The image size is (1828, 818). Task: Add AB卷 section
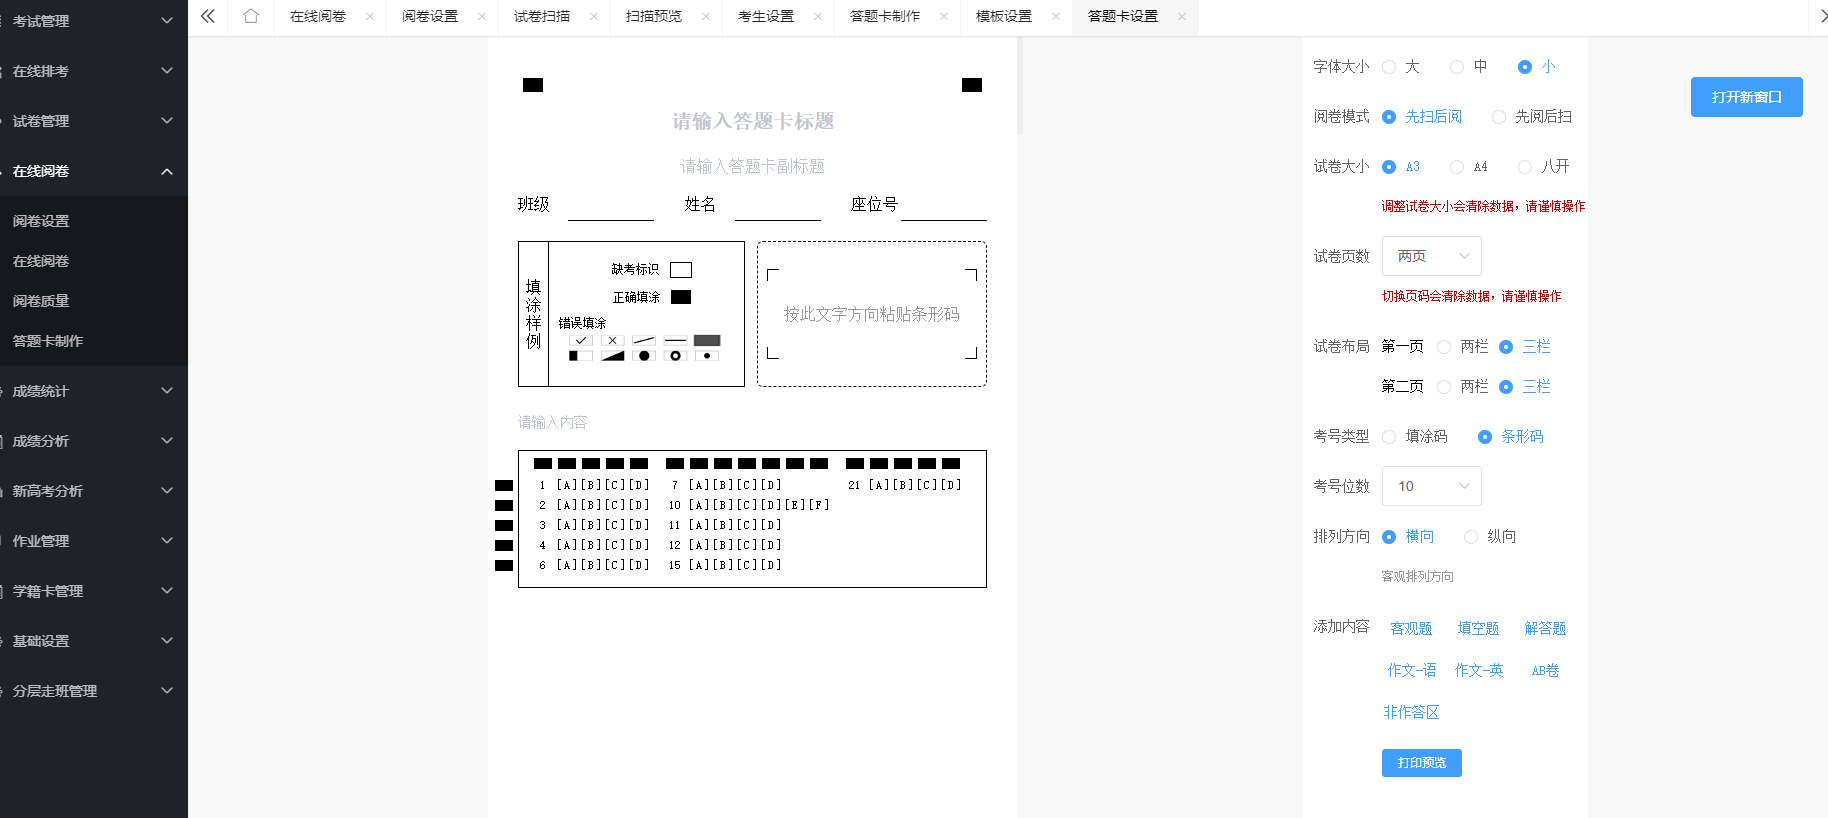click(x=1545, y=671)
